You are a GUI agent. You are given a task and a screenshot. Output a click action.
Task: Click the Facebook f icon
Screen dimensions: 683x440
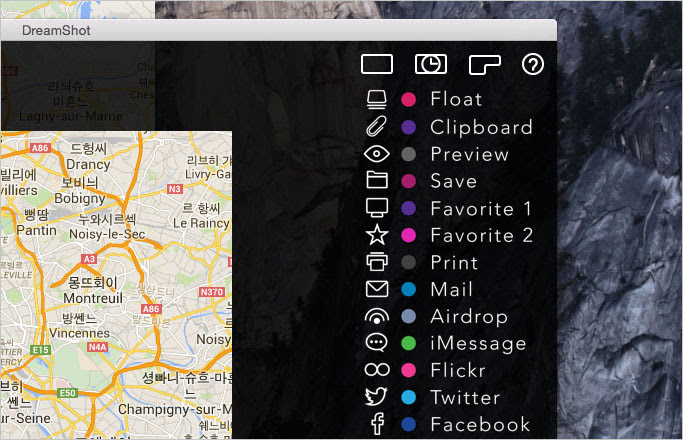377,424
